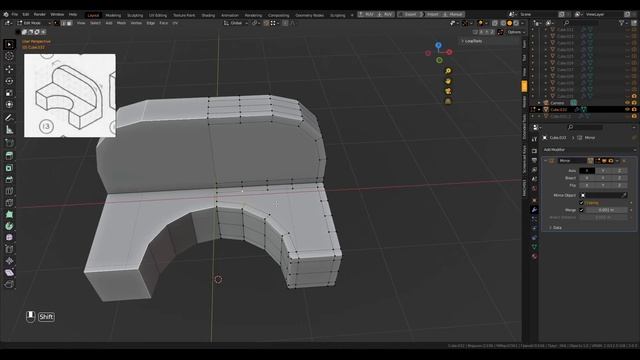Open the File menu
The width and height of the screenshot is (640, 360).
pyautogui.click(x=15, y=14)
